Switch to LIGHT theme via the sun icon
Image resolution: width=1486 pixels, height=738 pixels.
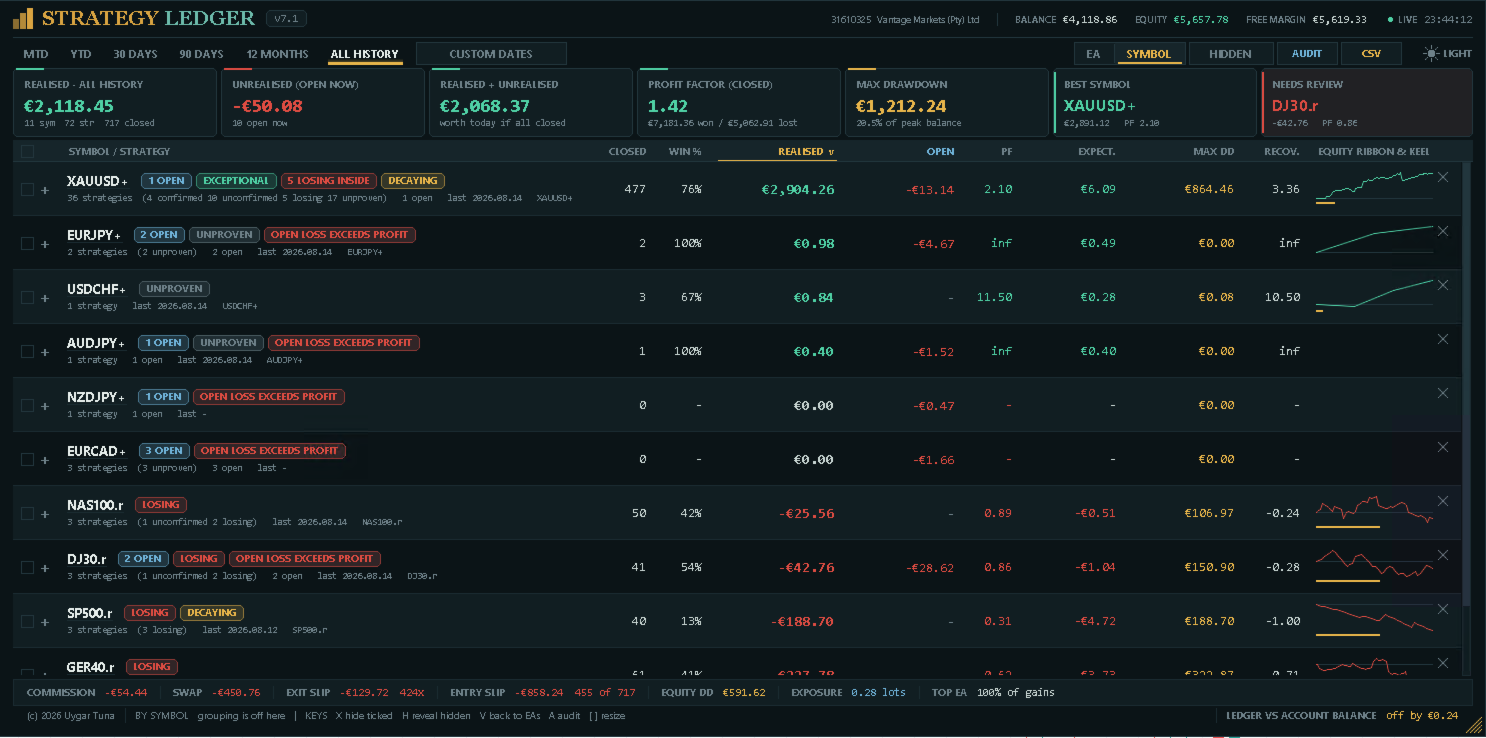tap(1431, 54)
